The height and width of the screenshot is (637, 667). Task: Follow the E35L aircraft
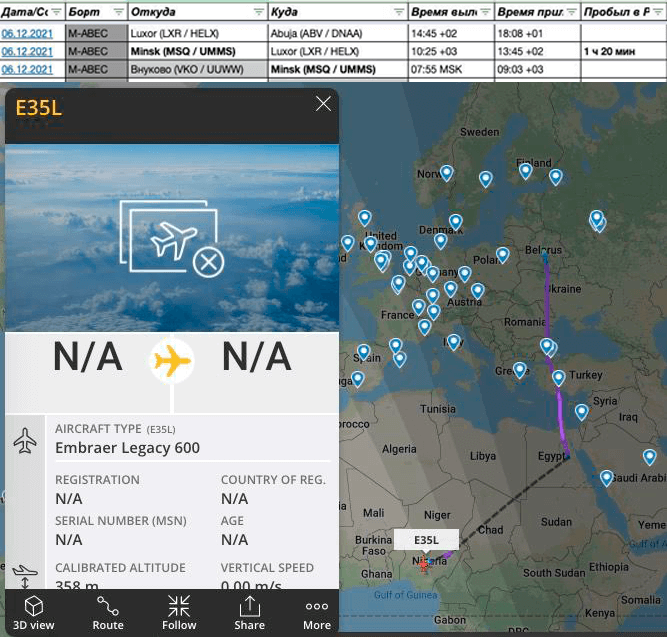[x=179, y=612]
